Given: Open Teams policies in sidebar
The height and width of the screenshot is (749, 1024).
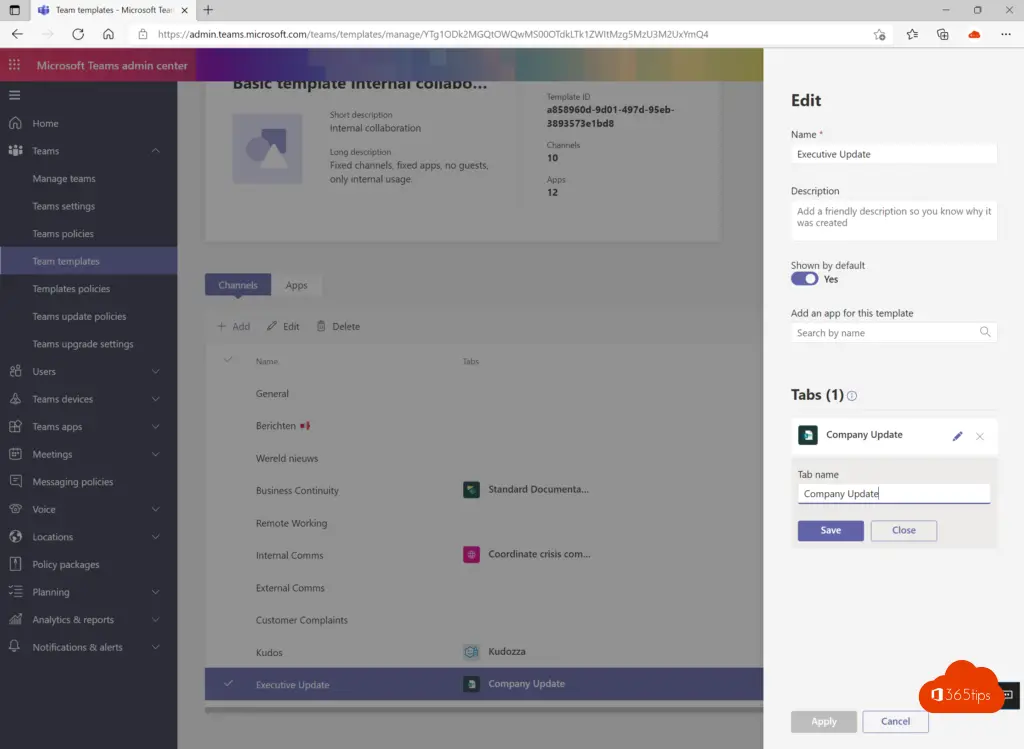Looking at the screenshot, I should point(63,233).
